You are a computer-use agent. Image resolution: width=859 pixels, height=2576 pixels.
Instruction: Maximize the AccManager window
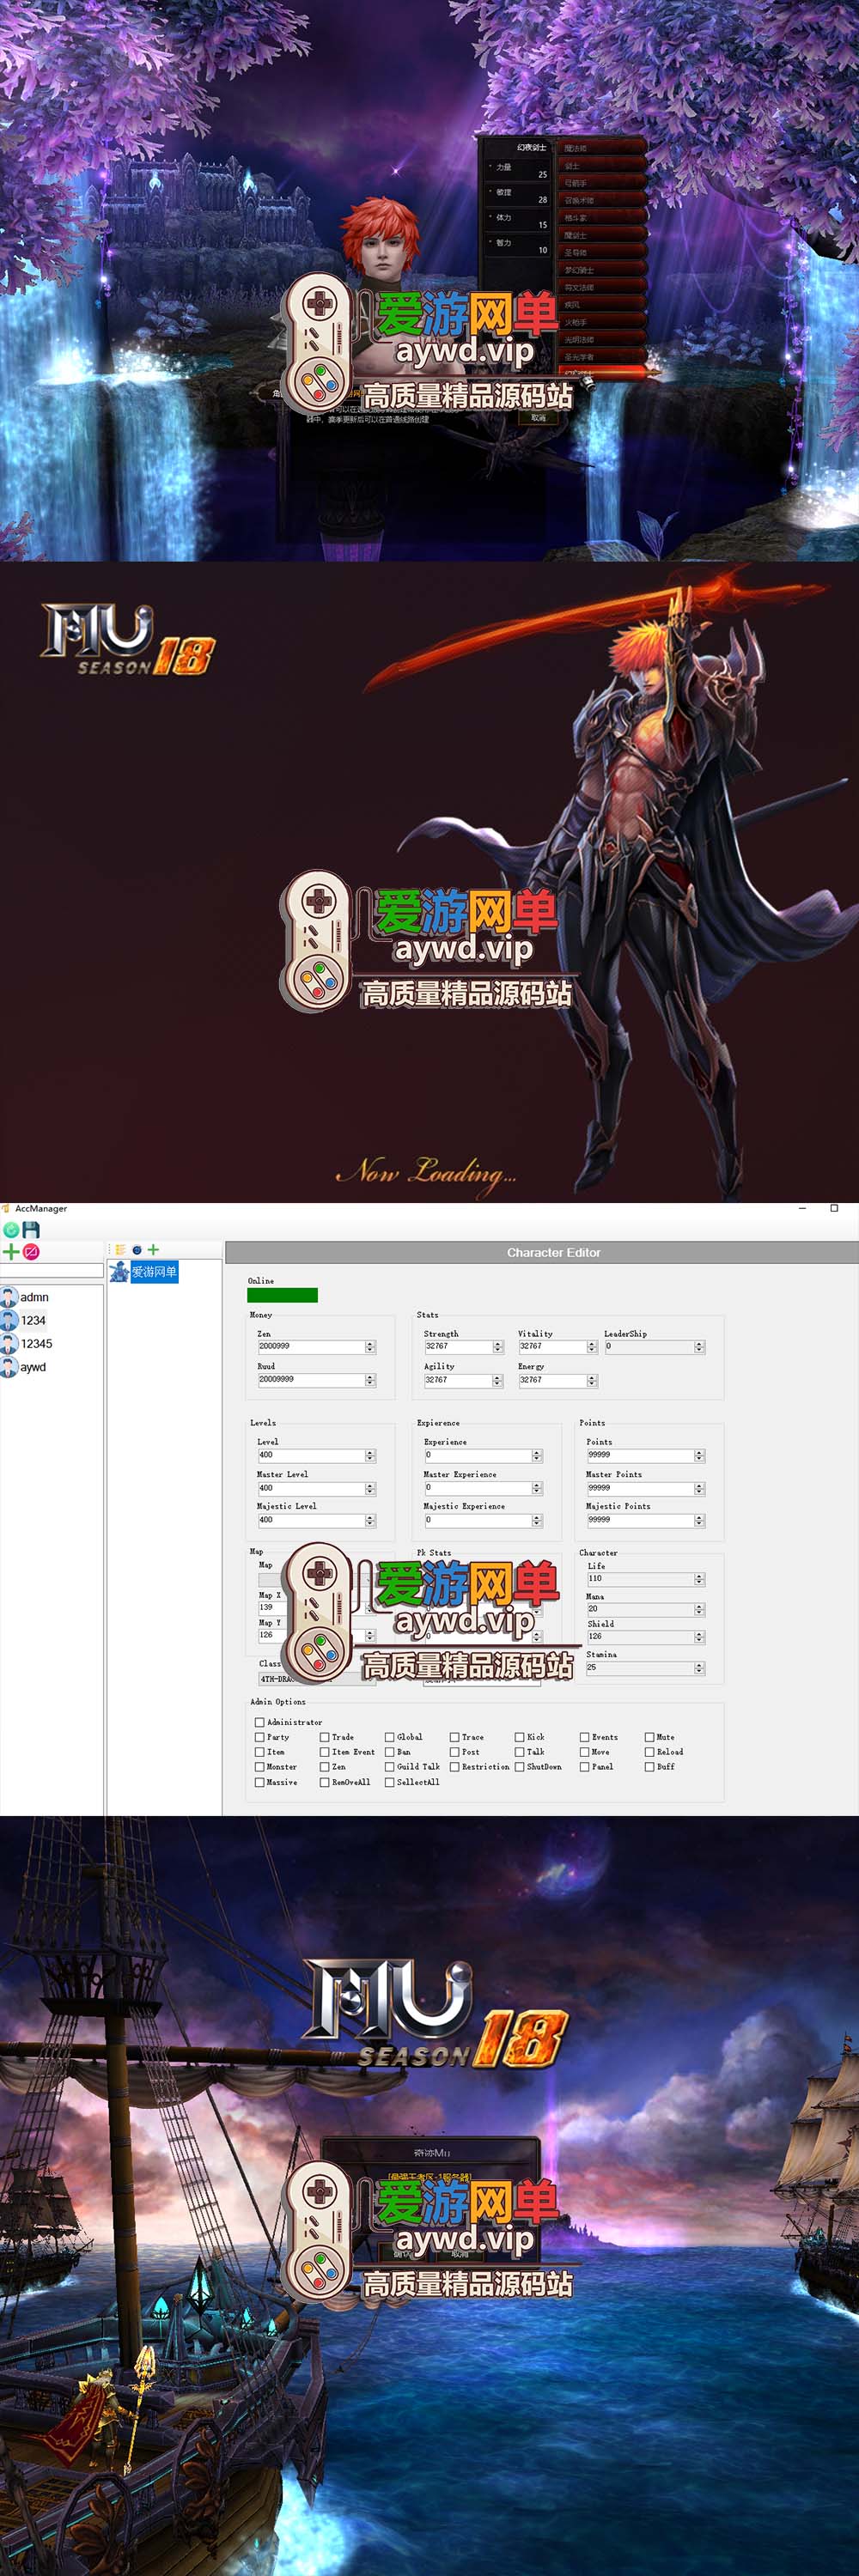834,1208
